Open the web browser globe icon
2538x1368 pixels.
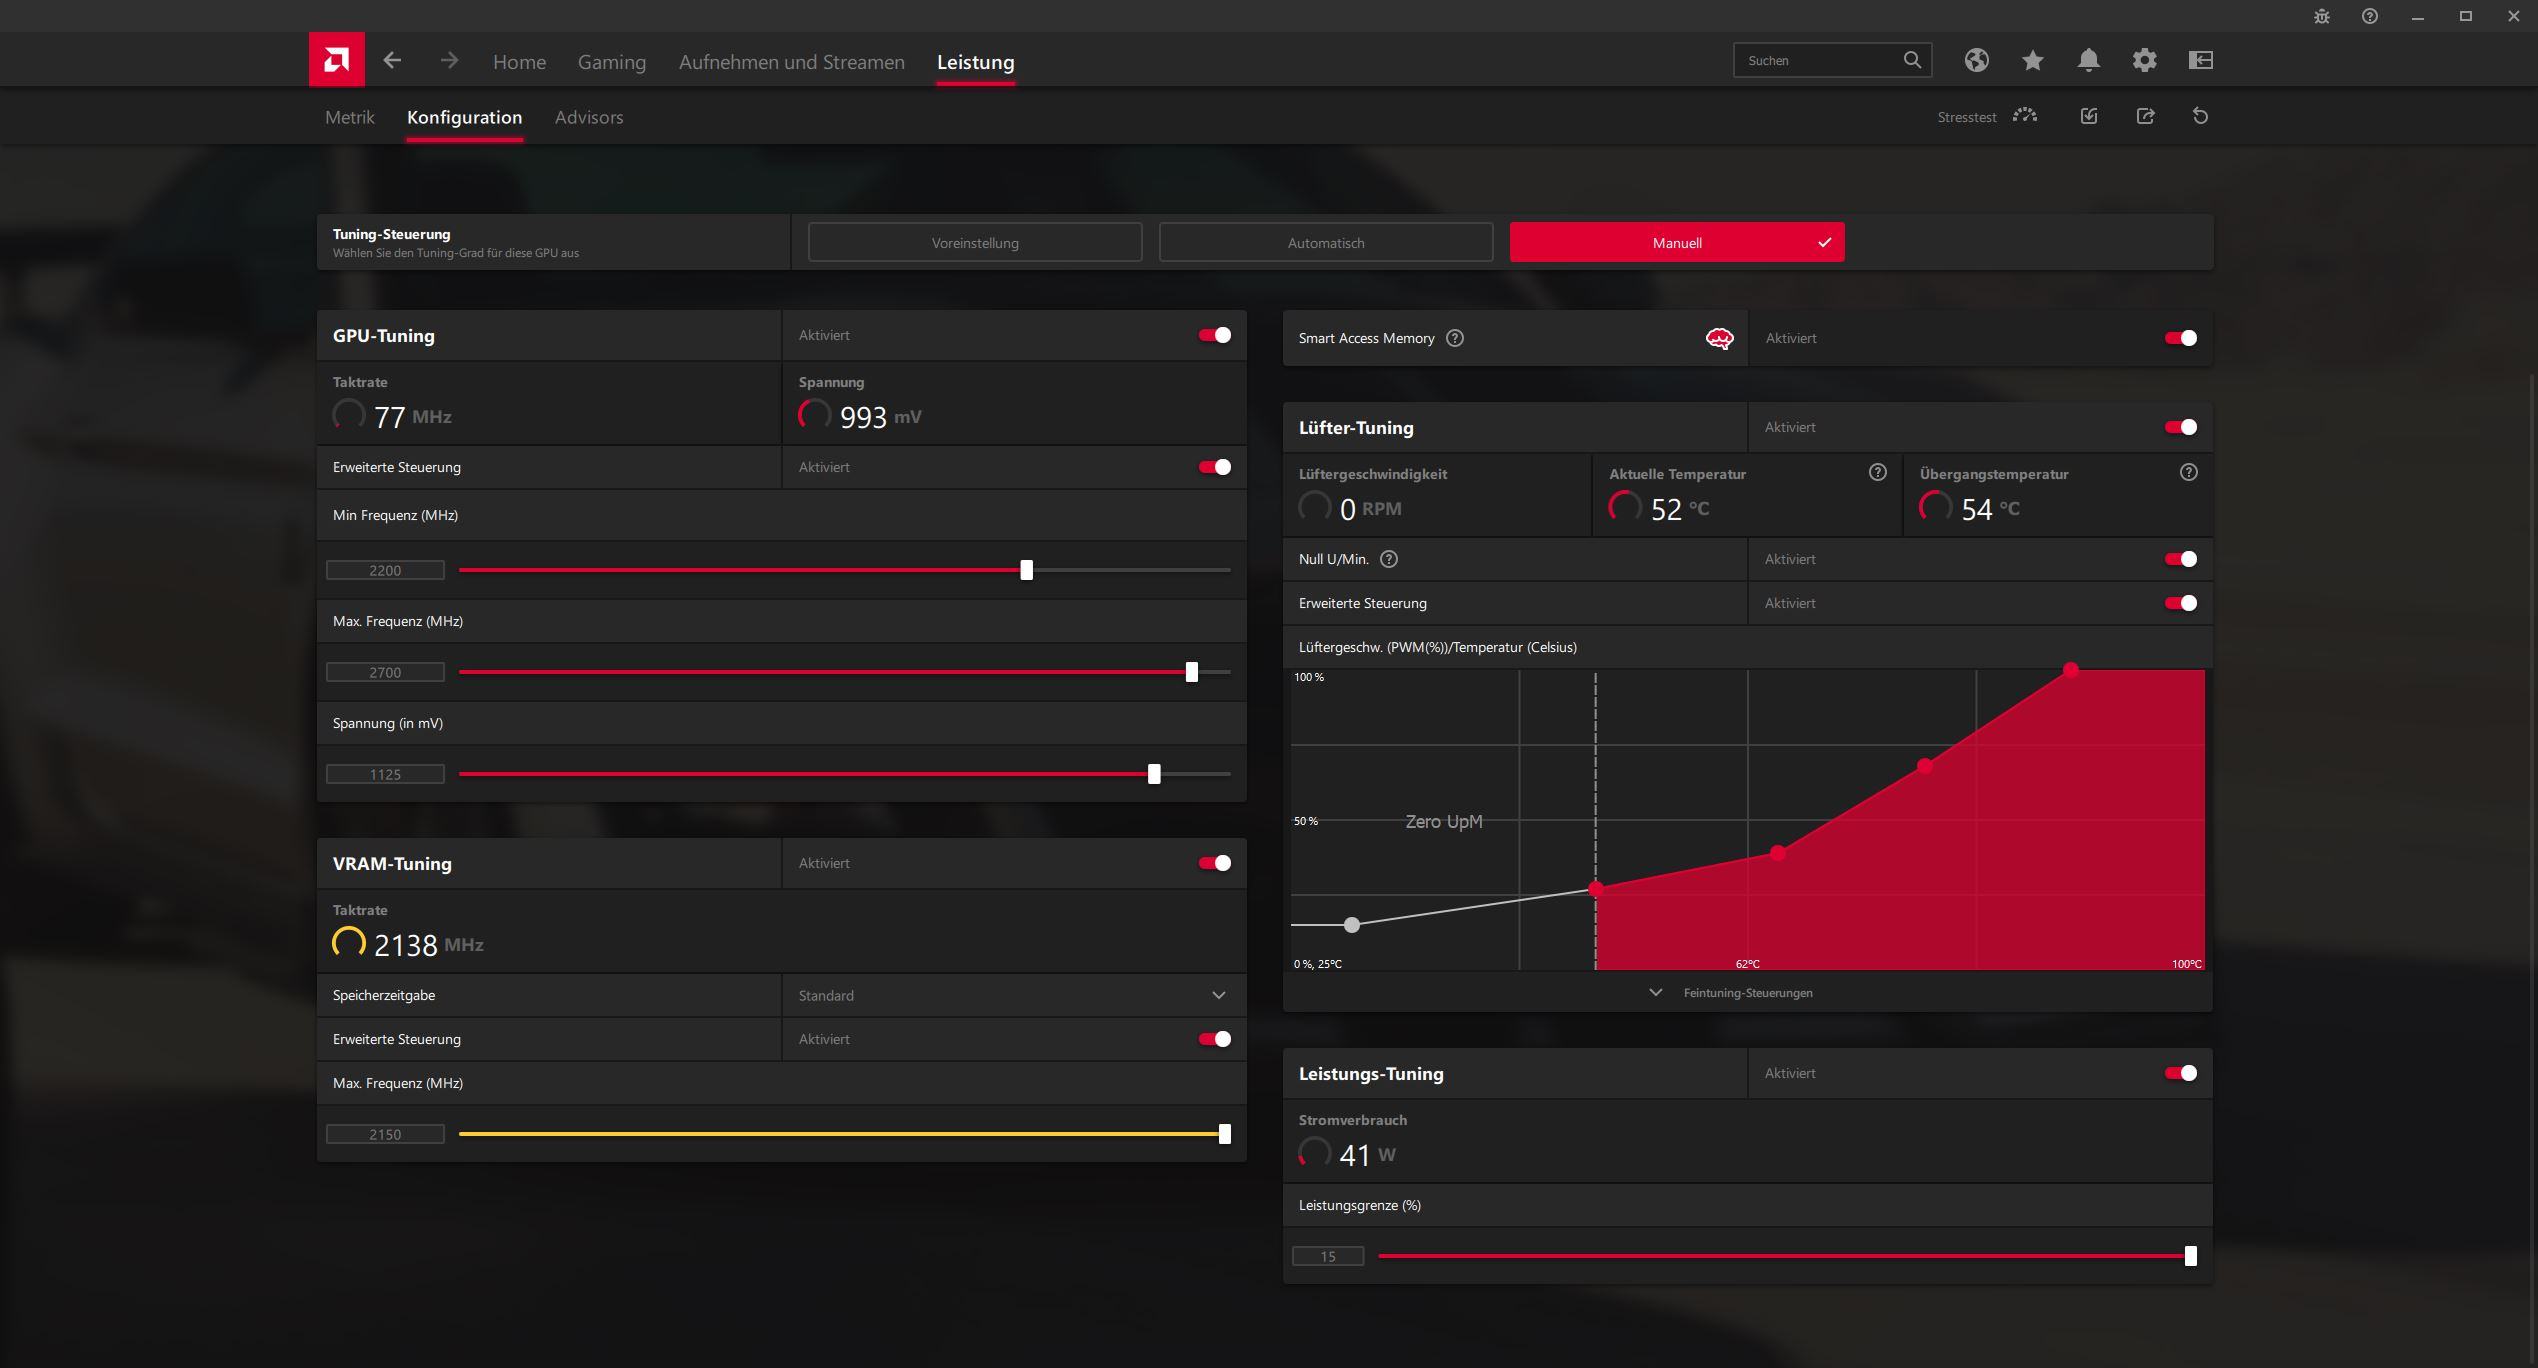tap(1975, 60)
